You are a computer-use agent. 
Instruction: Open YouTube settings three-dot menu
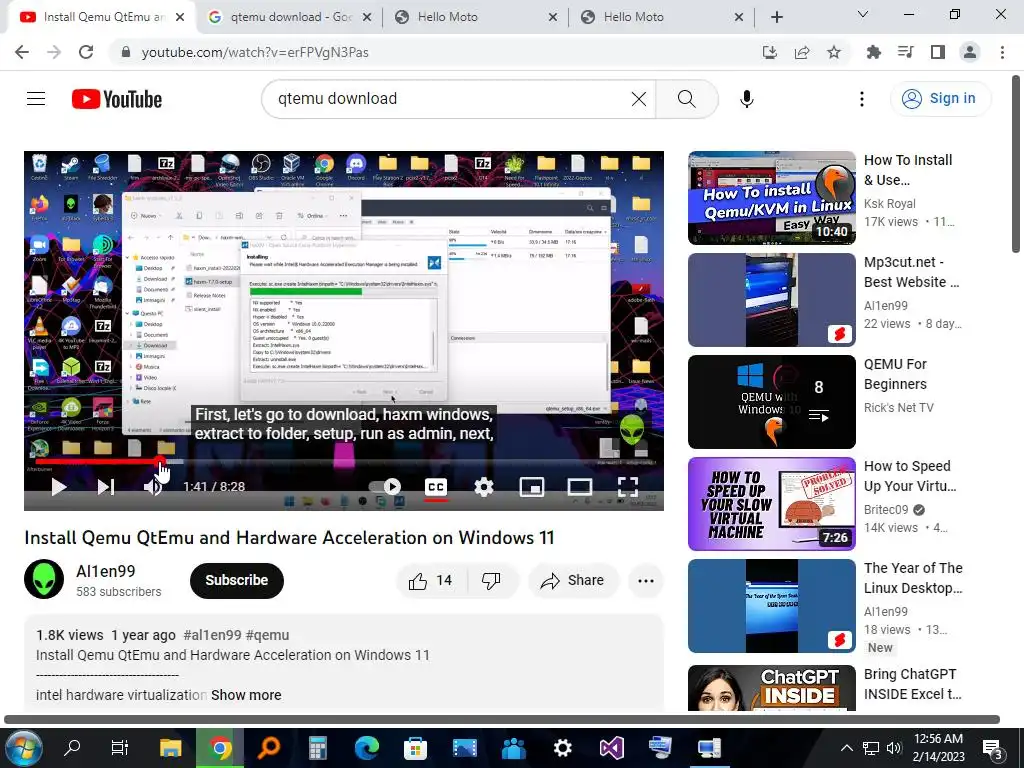[861, 99]
